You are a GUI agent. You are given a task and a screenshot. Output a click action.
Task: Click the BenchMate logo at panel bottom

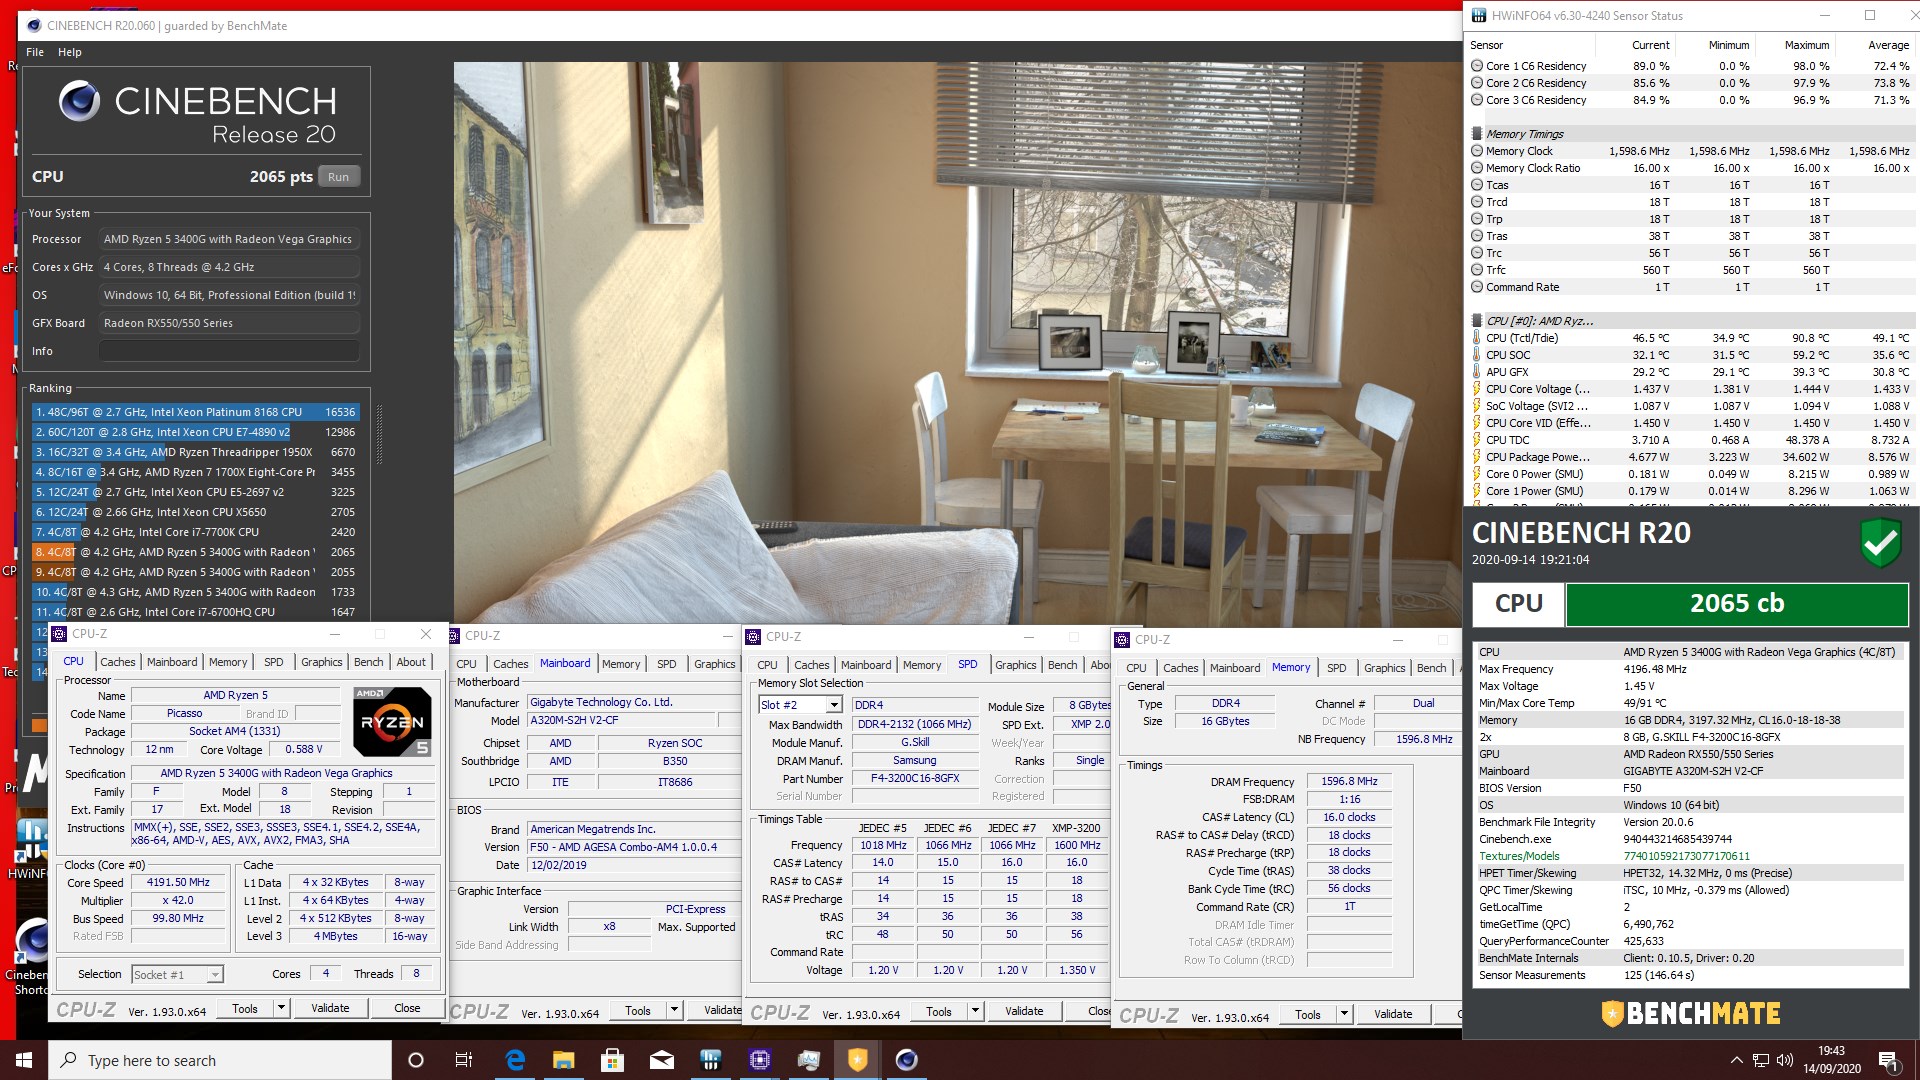point(1691,1013)
